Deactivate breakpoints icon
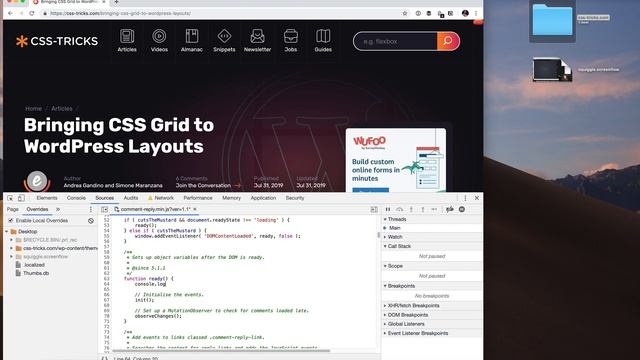This screenshot has height=360, width=640. click(449, 209)
